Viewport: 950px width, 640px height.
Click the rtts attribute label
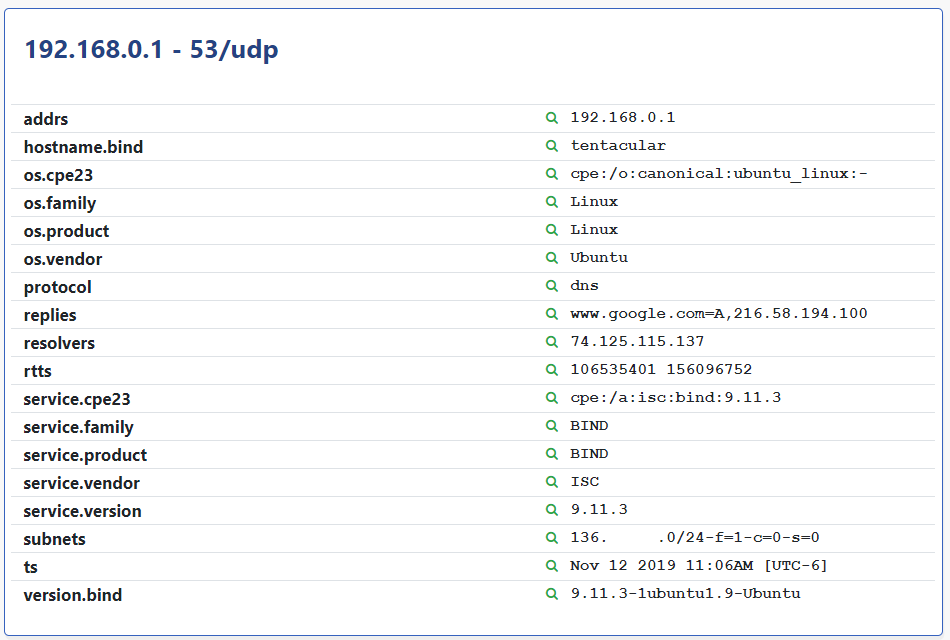[x=38, y=371]
